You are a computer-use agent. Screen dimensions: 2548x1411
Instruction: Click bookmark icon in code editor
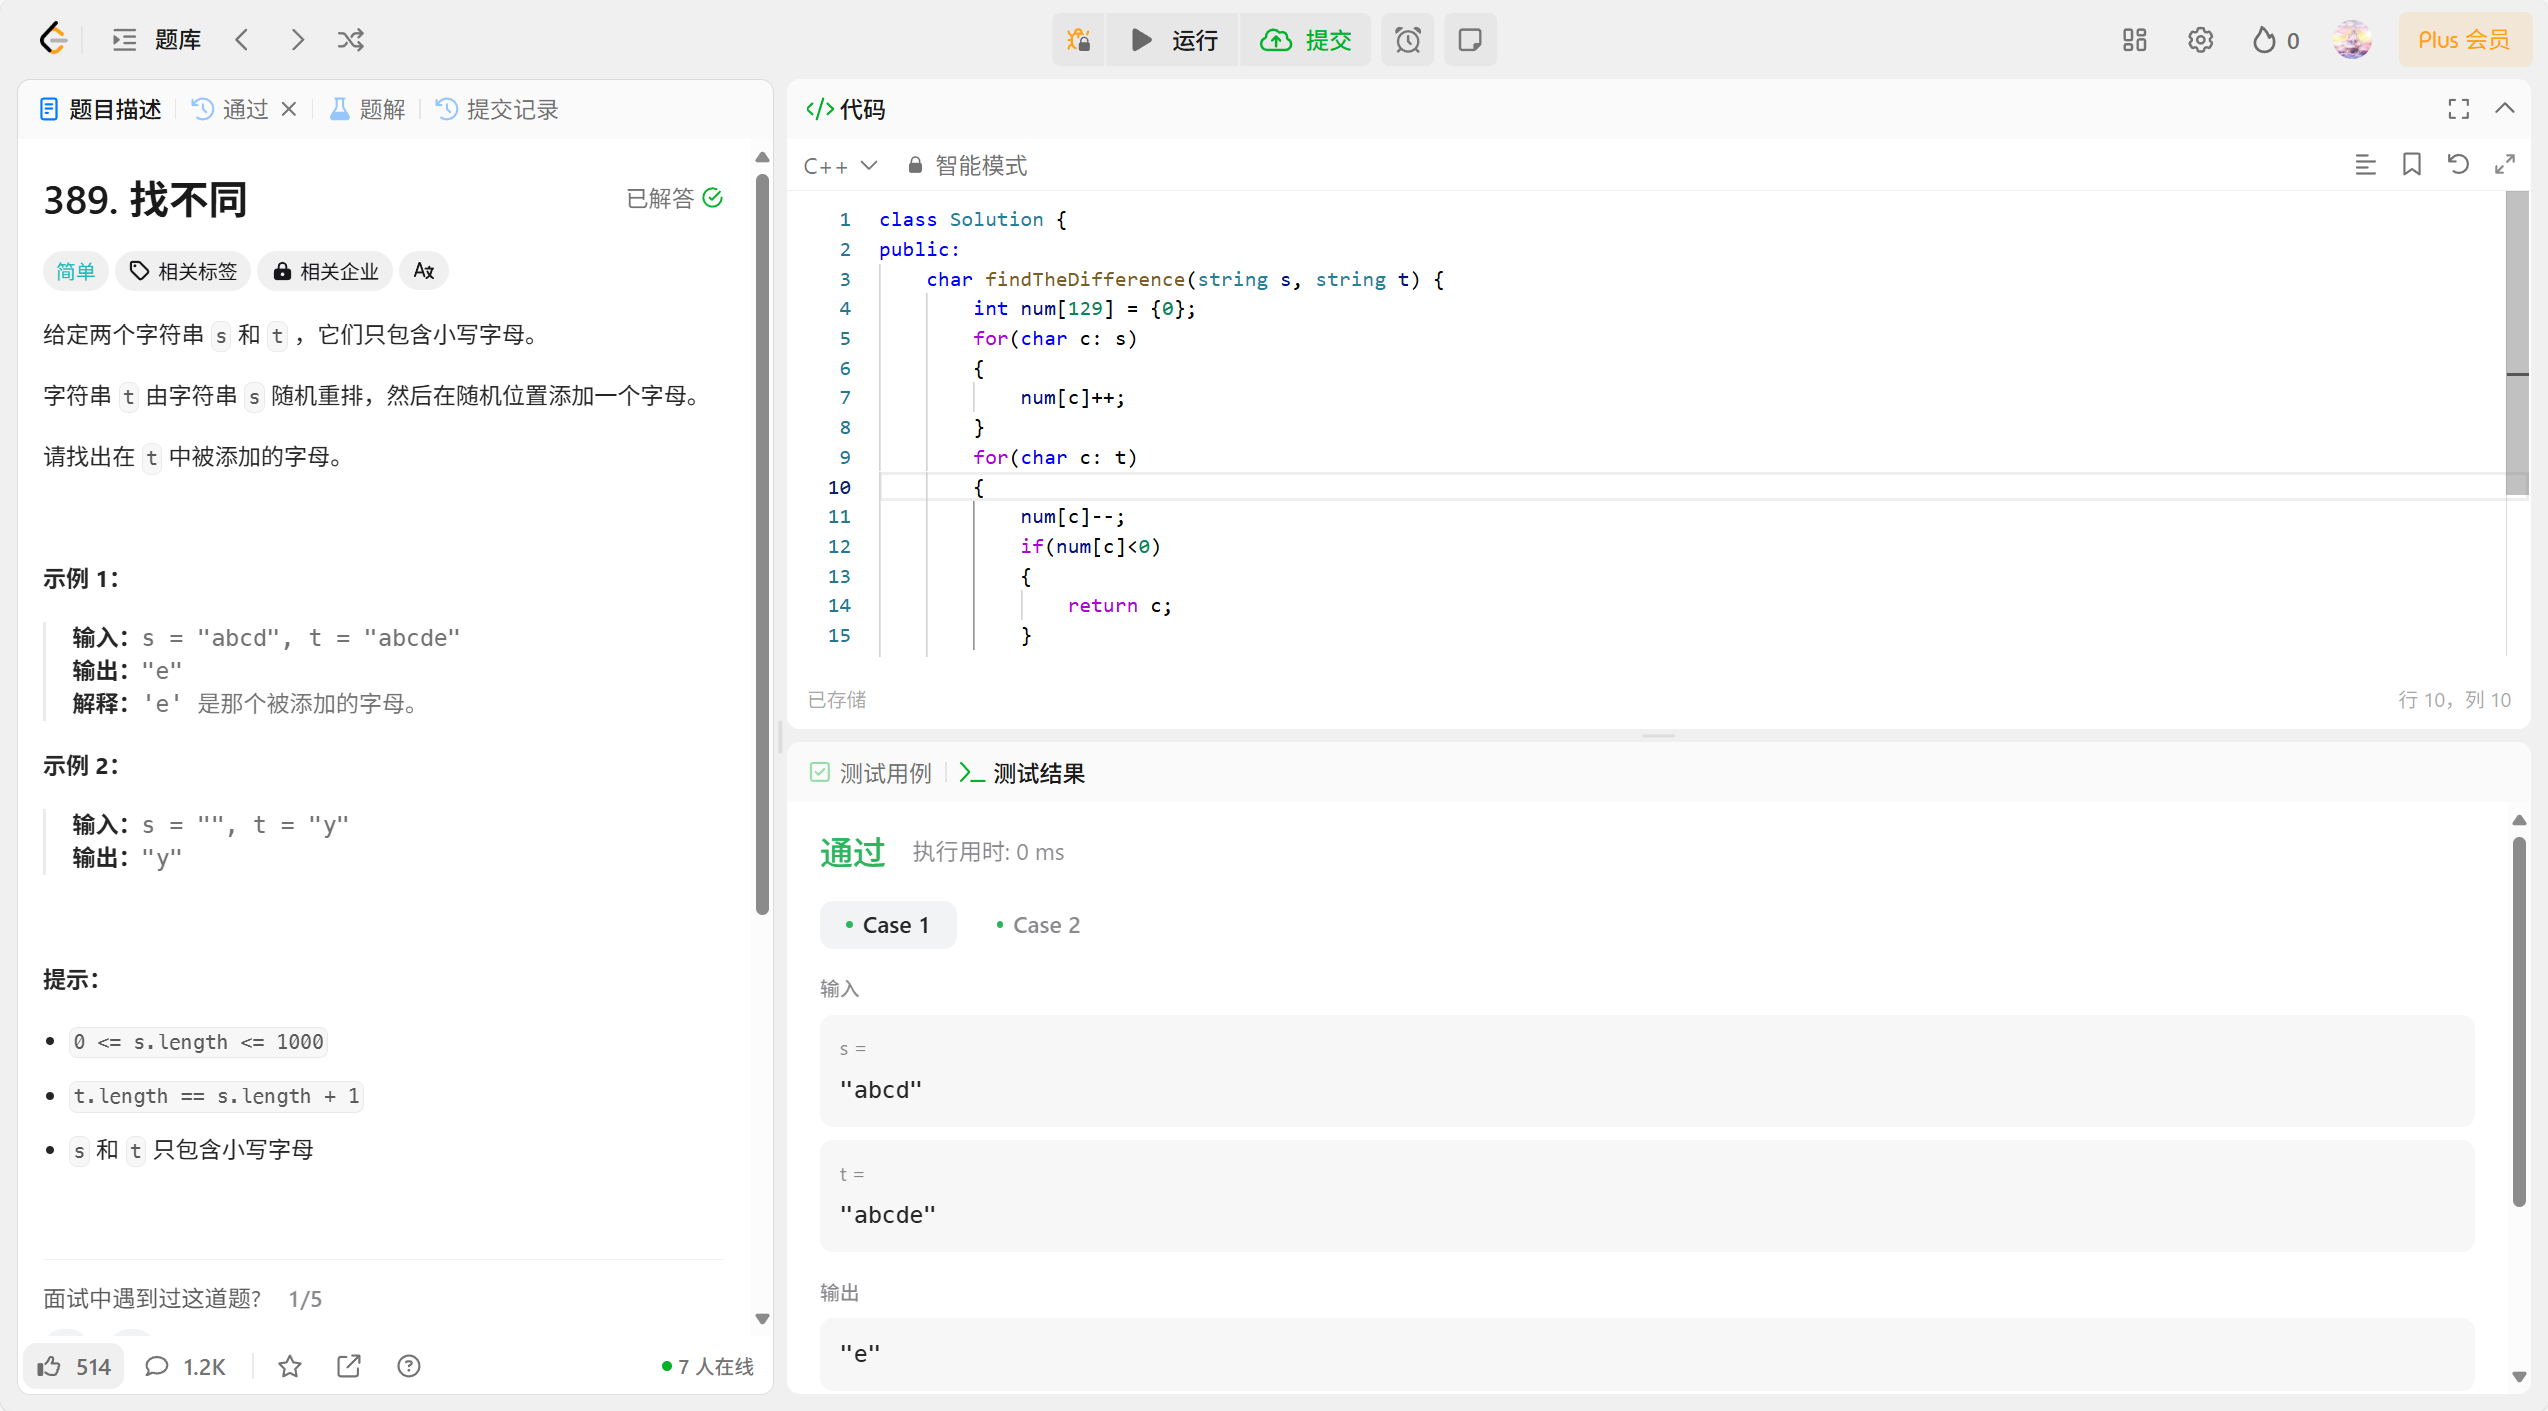click(2411, 165)
